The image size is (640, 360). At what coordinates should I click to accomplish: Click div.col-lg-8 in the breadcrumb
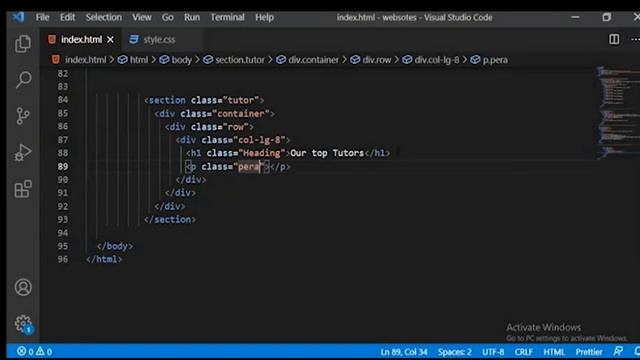(437, 60)
